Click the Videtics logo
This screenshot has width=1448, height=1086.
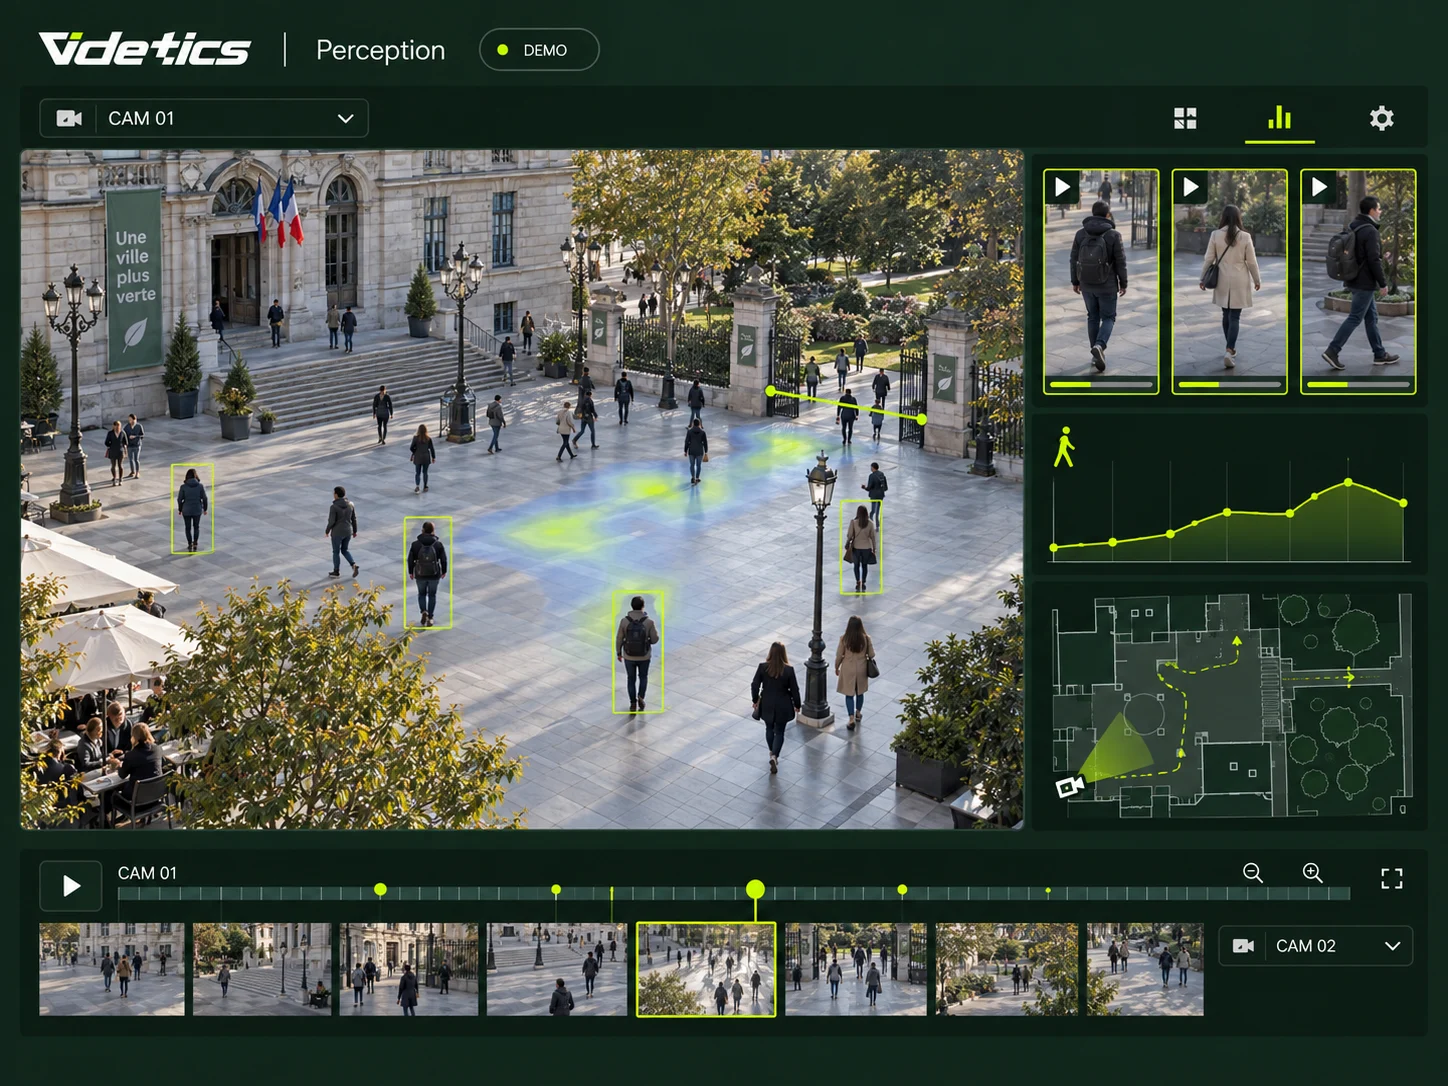145,49
